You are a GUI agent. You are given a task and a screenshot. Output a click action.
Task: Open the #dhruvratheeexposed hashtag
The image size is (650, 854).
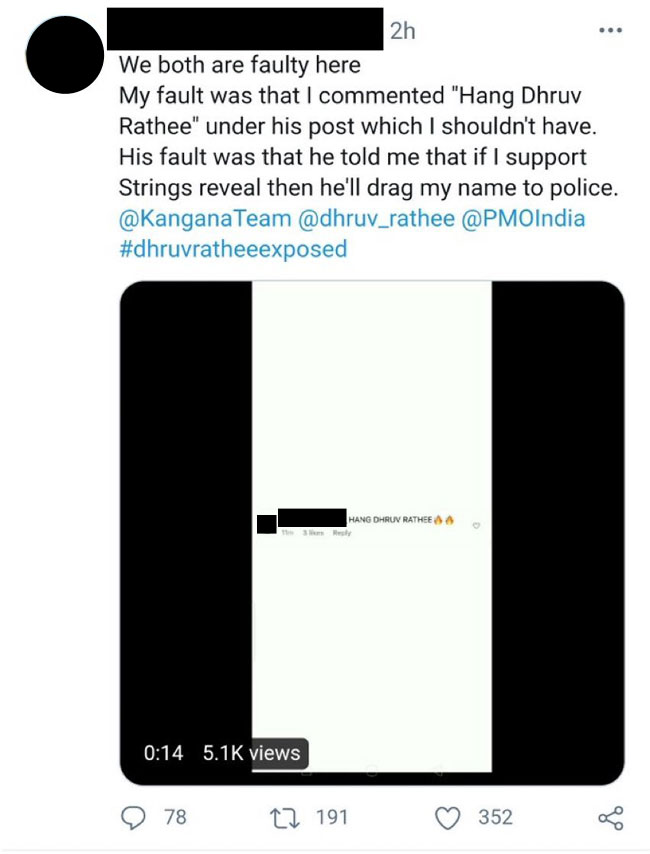tap(232, 248)
